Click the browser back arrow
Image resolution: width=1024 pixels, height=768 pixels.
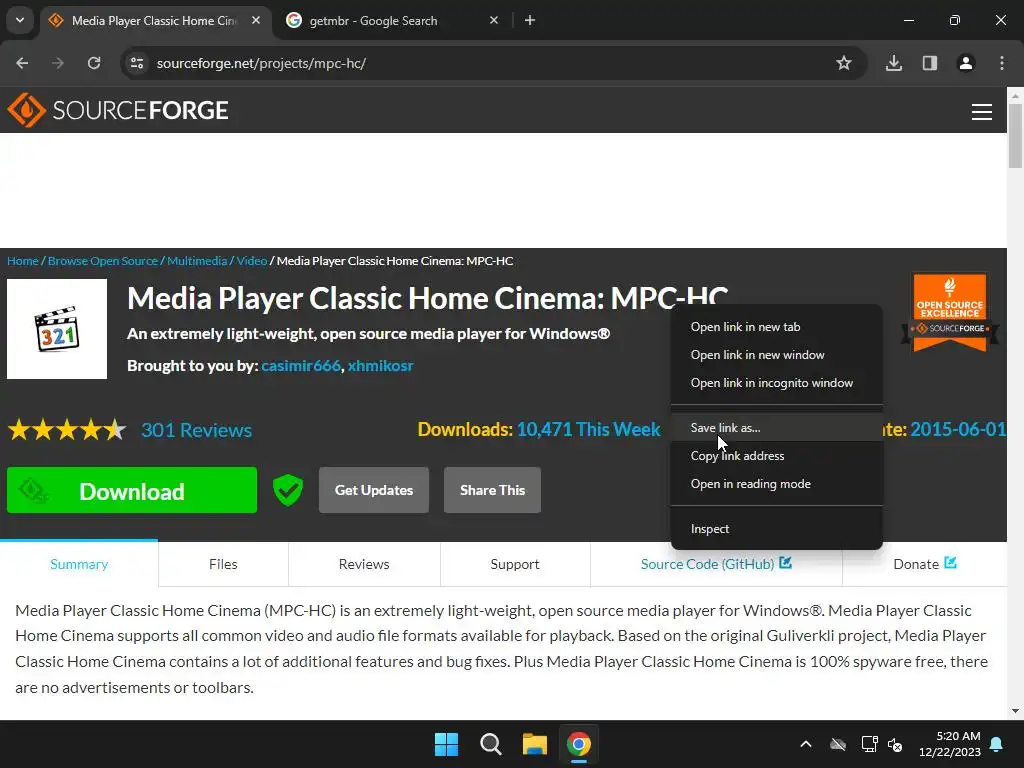point(22,63)
